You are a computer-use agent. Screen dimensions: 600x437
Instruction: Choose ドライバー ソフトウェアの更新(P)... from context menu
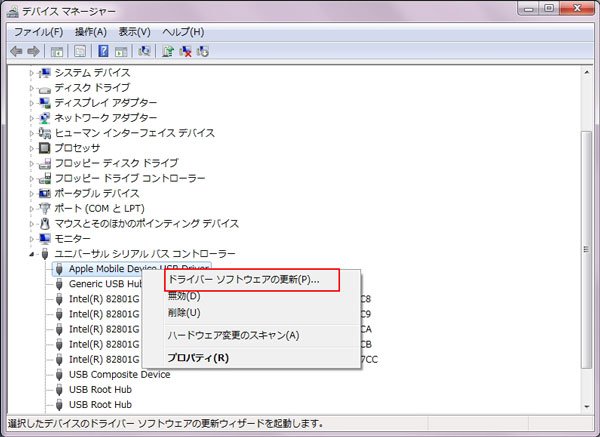[x=251, y=280]
